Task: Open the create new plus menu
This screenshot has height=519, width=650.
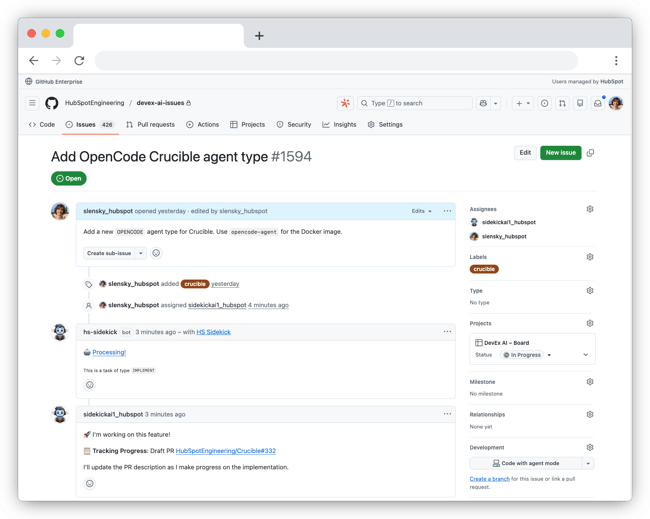Action: click(x=523, y=103)
